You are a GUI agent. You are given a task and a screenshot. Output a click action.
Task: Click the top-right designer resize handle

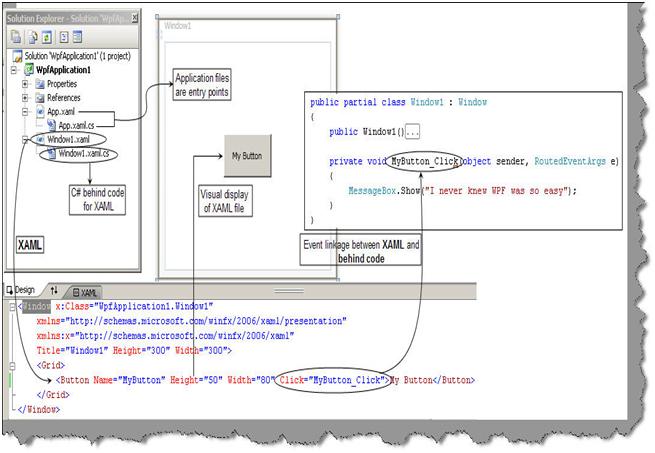point(338,17)
